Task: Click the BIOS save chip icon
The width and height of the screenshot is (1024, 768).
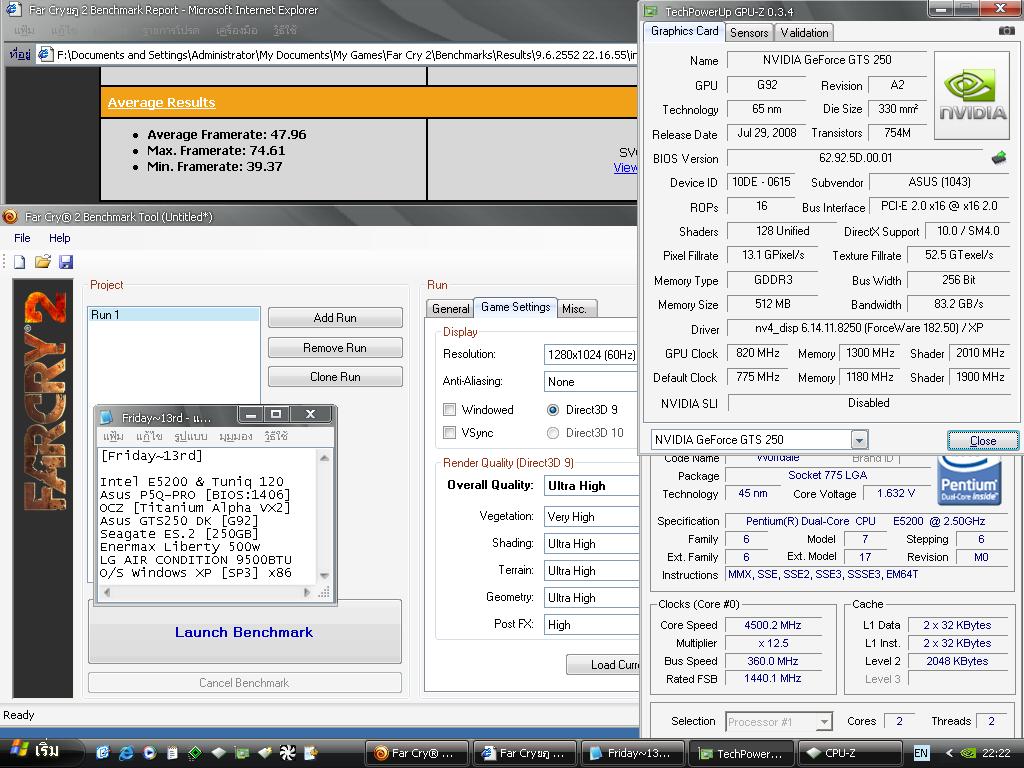Action: coord(998,158)
